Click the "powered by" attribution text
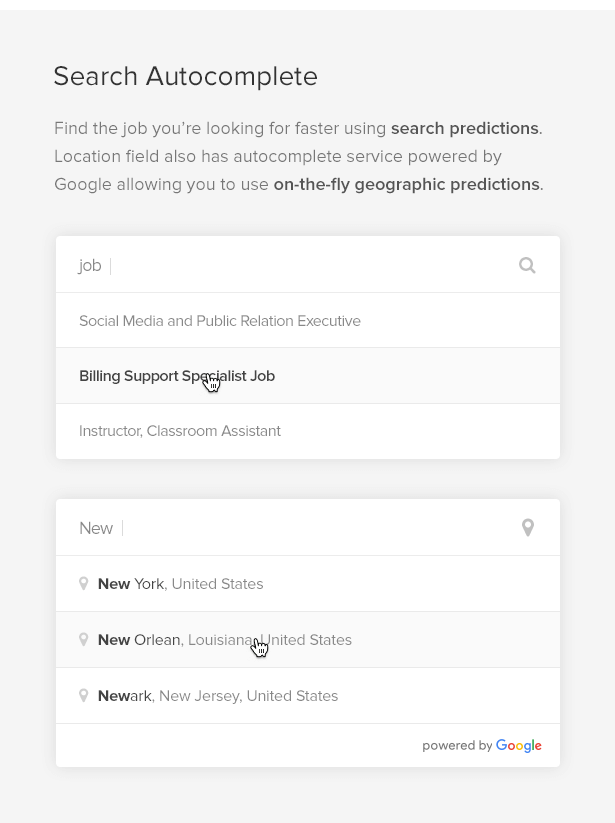This screenshot has height=823, width=615. pos(457,746)
